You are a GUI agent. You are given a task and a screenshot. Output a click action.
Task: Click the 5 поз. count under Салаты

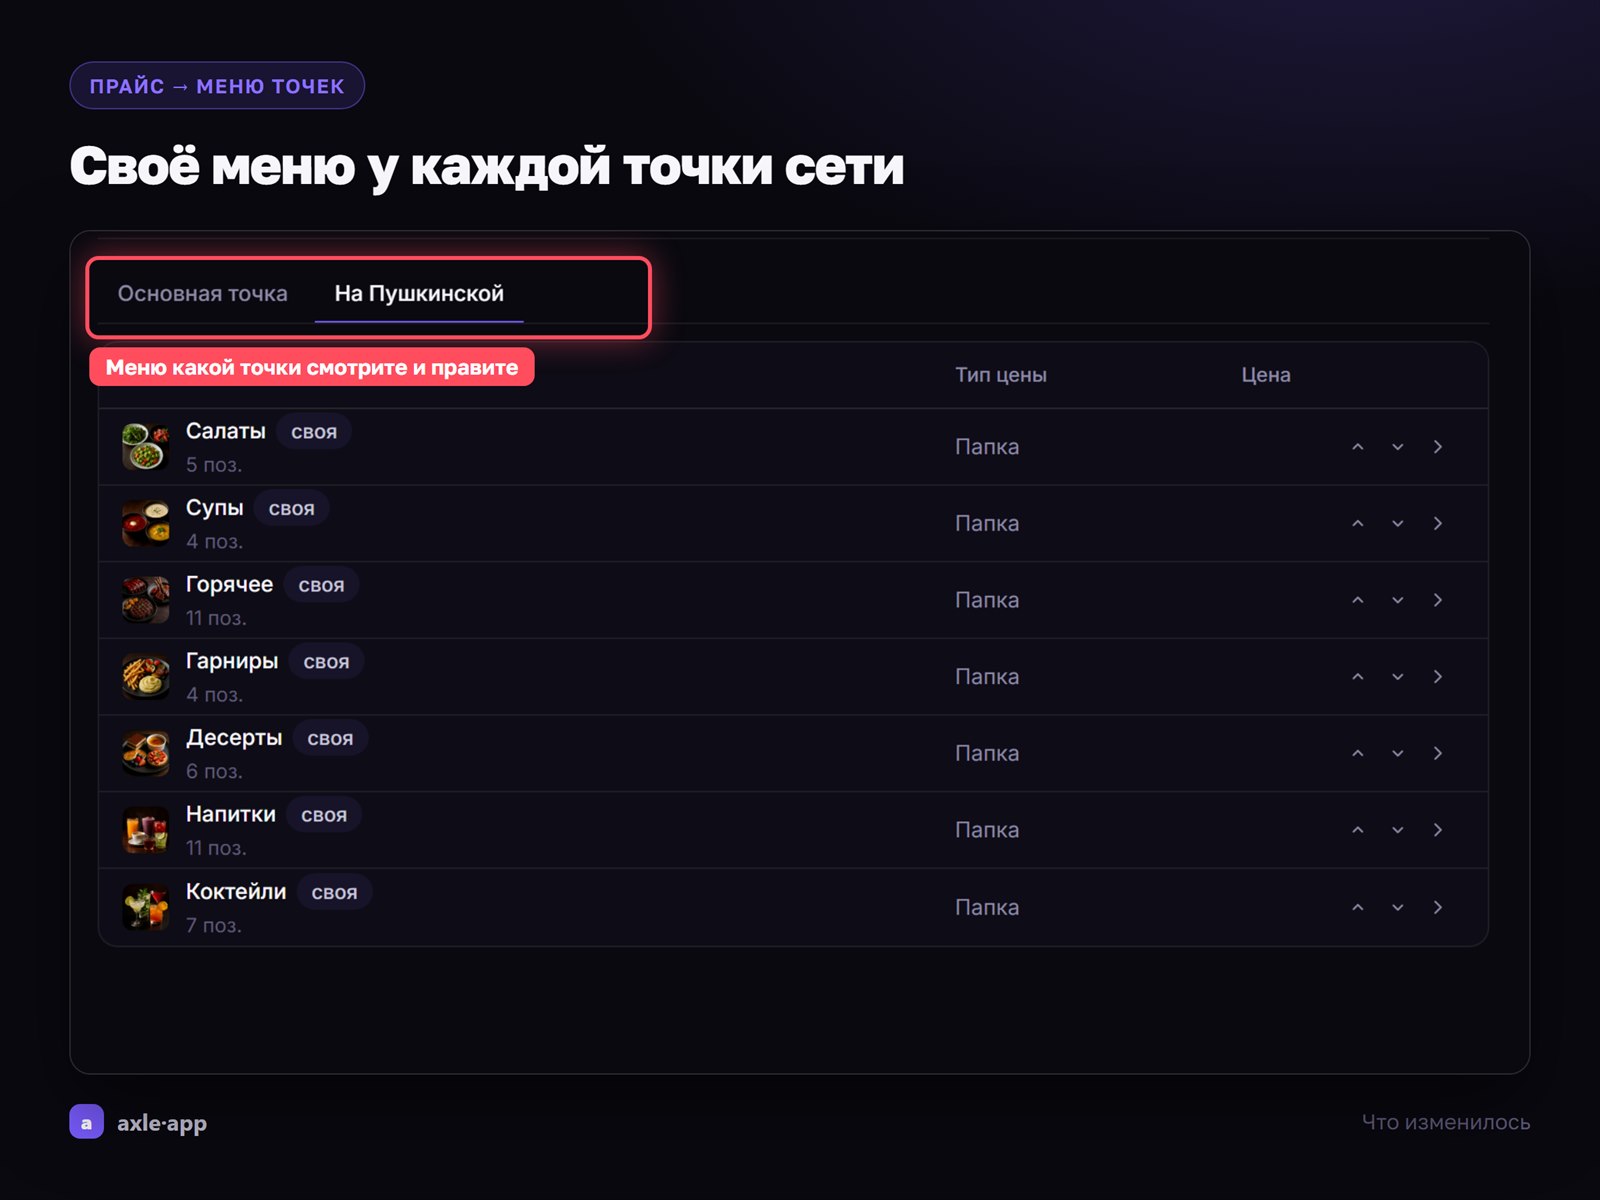214,465
